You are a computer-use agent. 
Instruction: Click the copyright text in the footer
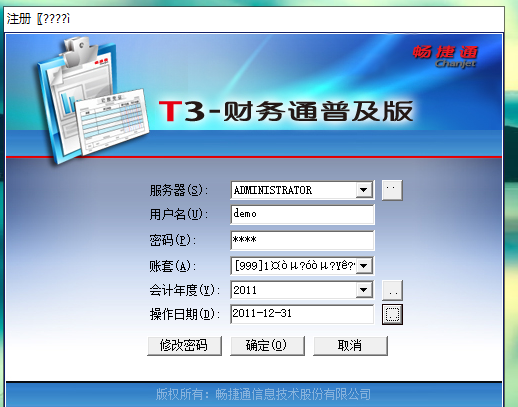263,394
